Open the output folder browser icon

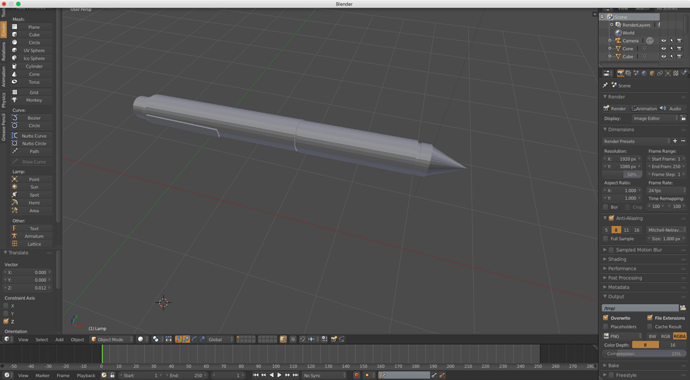(x=683, y=308)
